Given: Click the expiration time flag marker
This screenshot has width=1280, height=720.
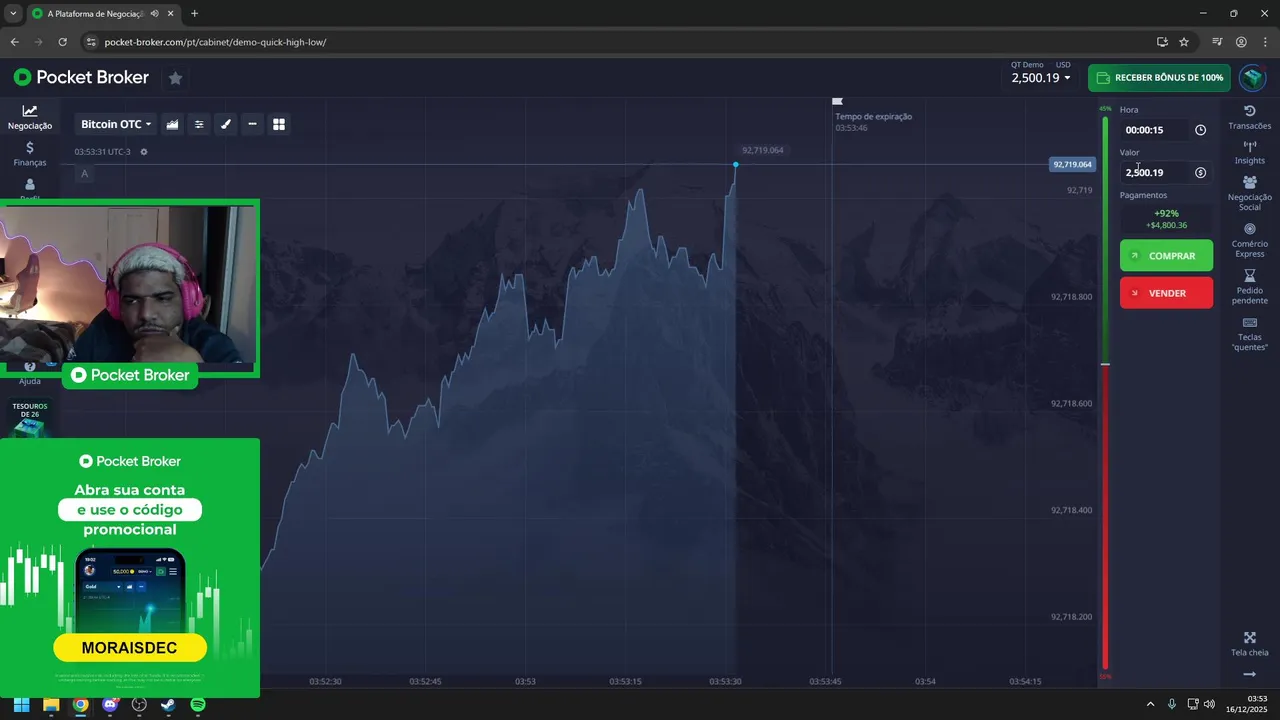Looking at the screenshot, I should [838, 101].
